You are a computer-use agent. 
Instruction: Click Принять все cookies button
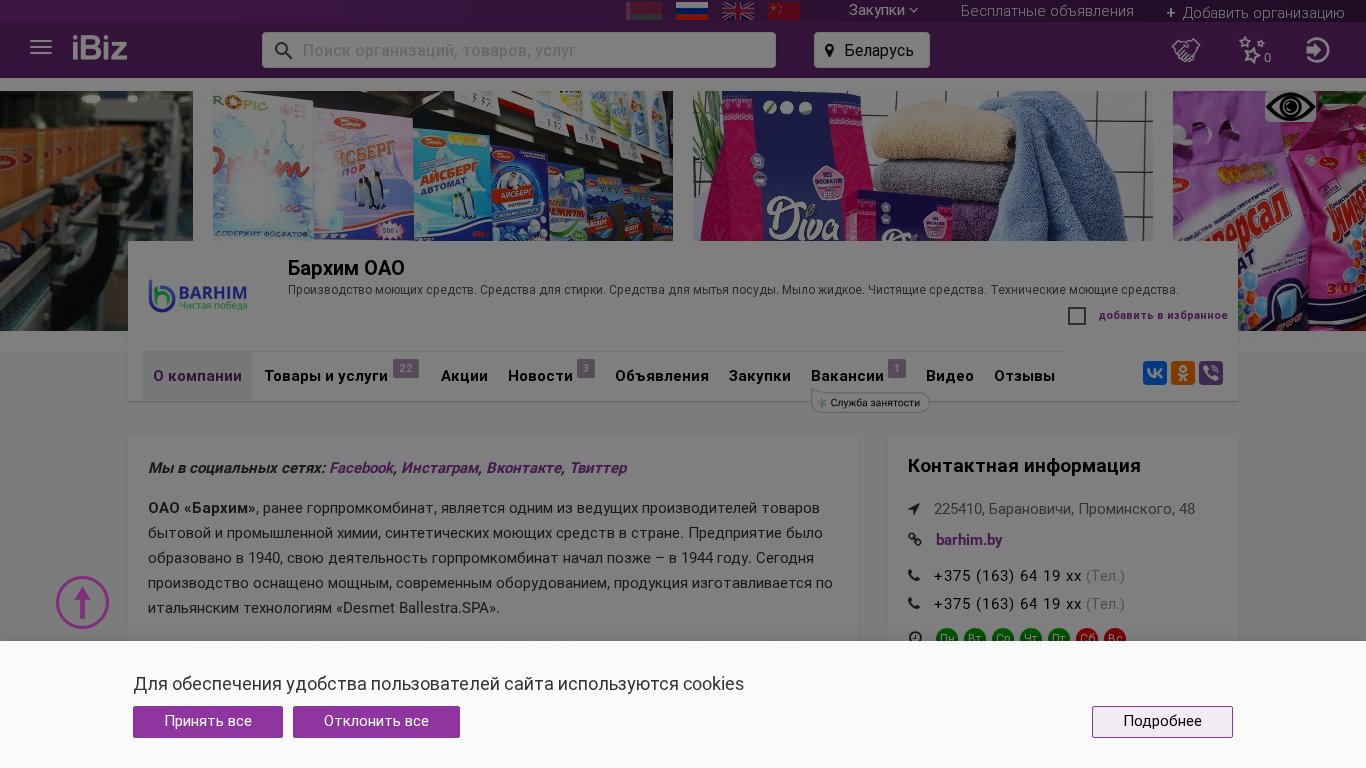click(x=208, y=722)
